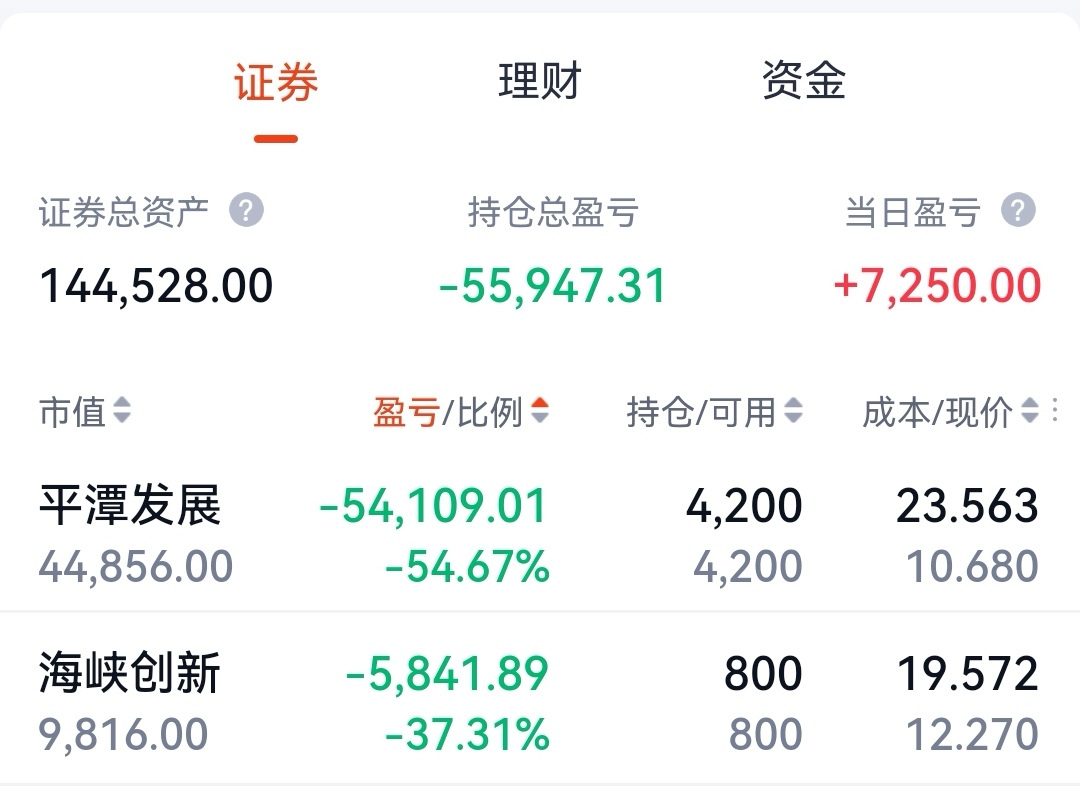Tap 海峡创新 current price 12.270
Viewport: 1080px width, 792px height.
point(972,734)
